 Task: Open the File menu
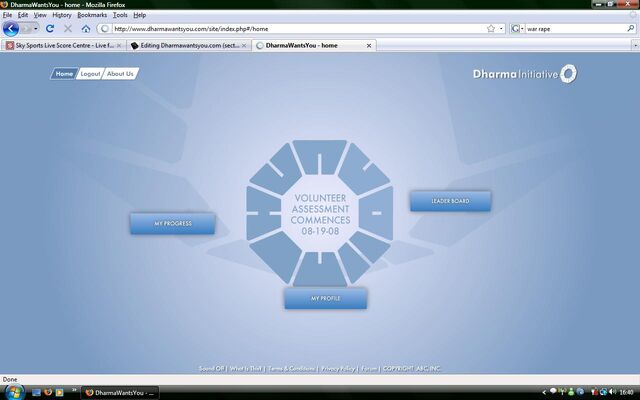pos(7,15)
